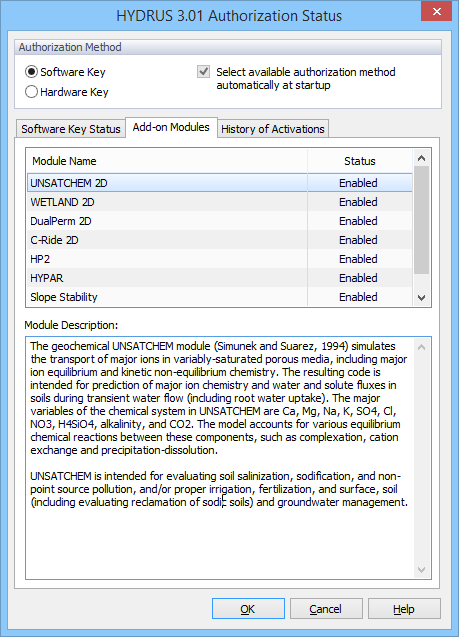Switch to Add-on Modules tab
Viewport: 459px width, 637px height.
(171, 127)
